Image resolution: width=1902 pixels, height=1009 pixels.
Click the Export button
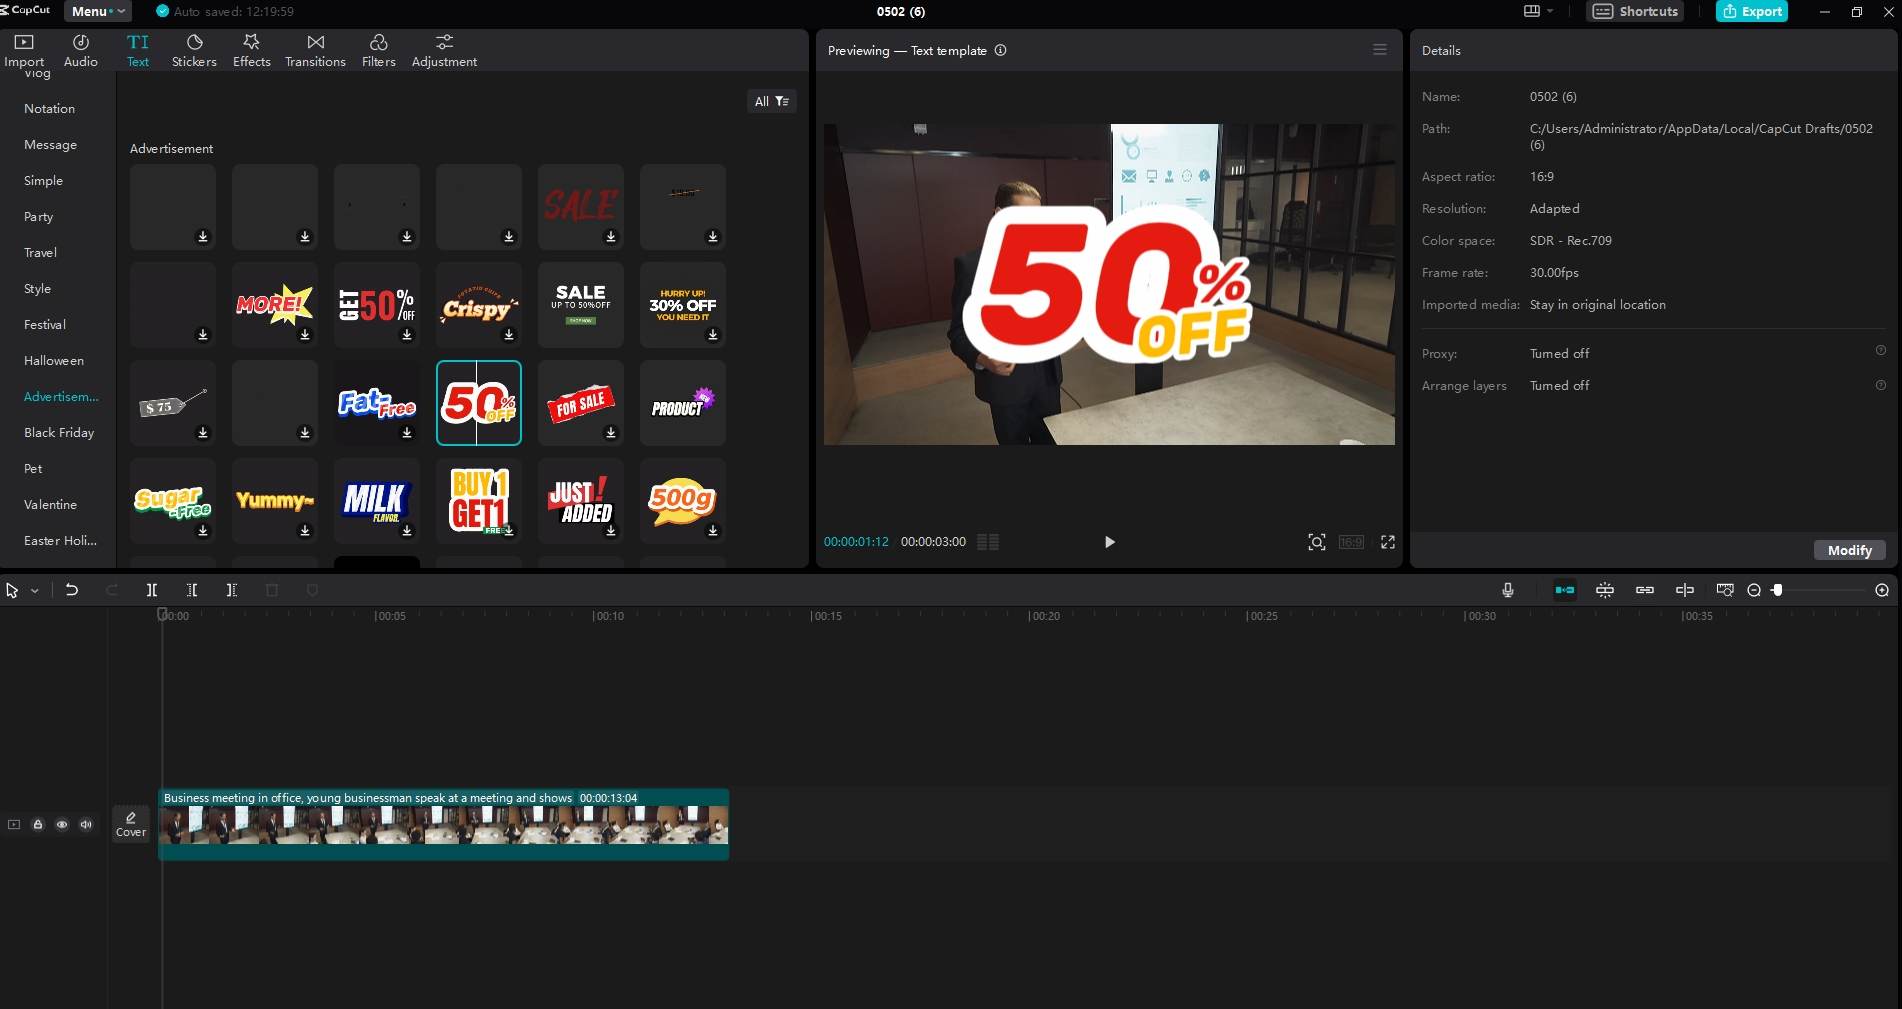1752,11
